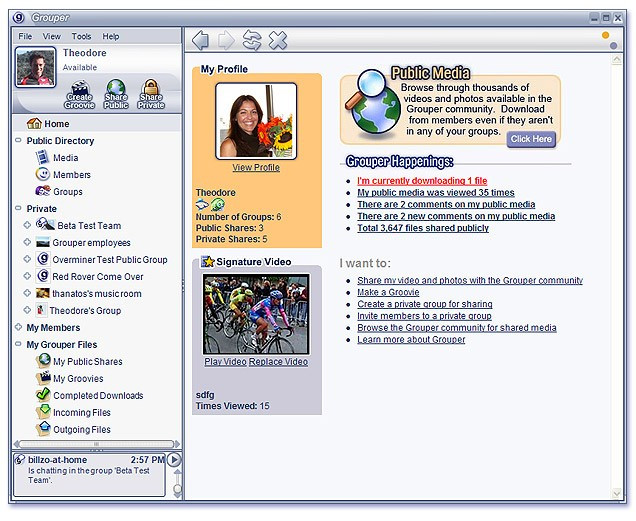The image size is (636, 521).
Task: Open the Incoming Files folder icon
Action: point(43,412)
